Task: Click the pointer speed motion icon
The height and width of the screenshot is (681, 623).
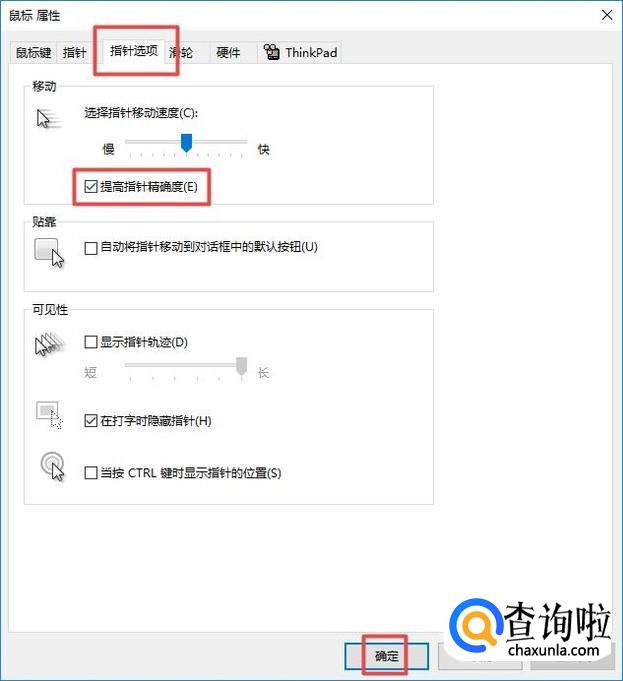Action: click(49, 119)
